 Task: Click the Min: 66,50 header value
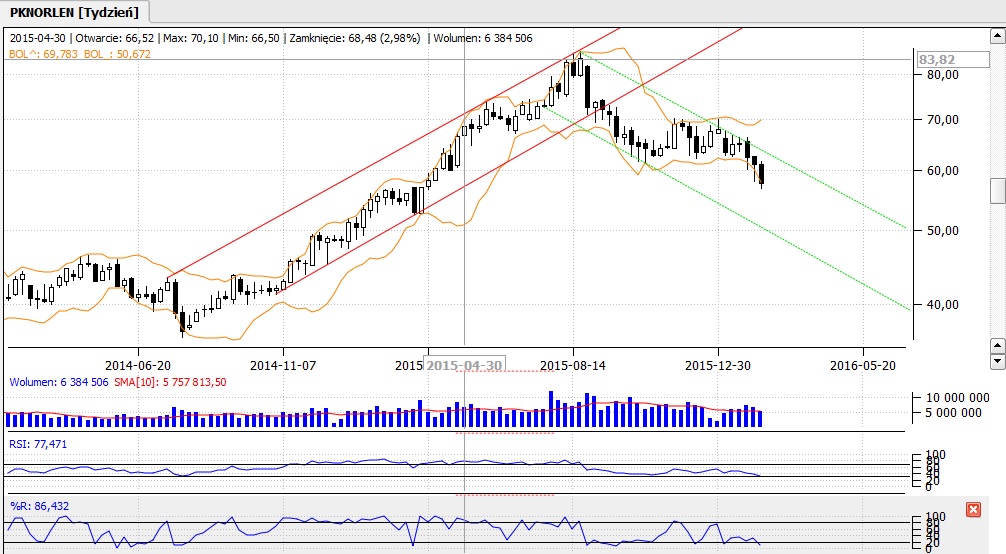tap(254, 38)
